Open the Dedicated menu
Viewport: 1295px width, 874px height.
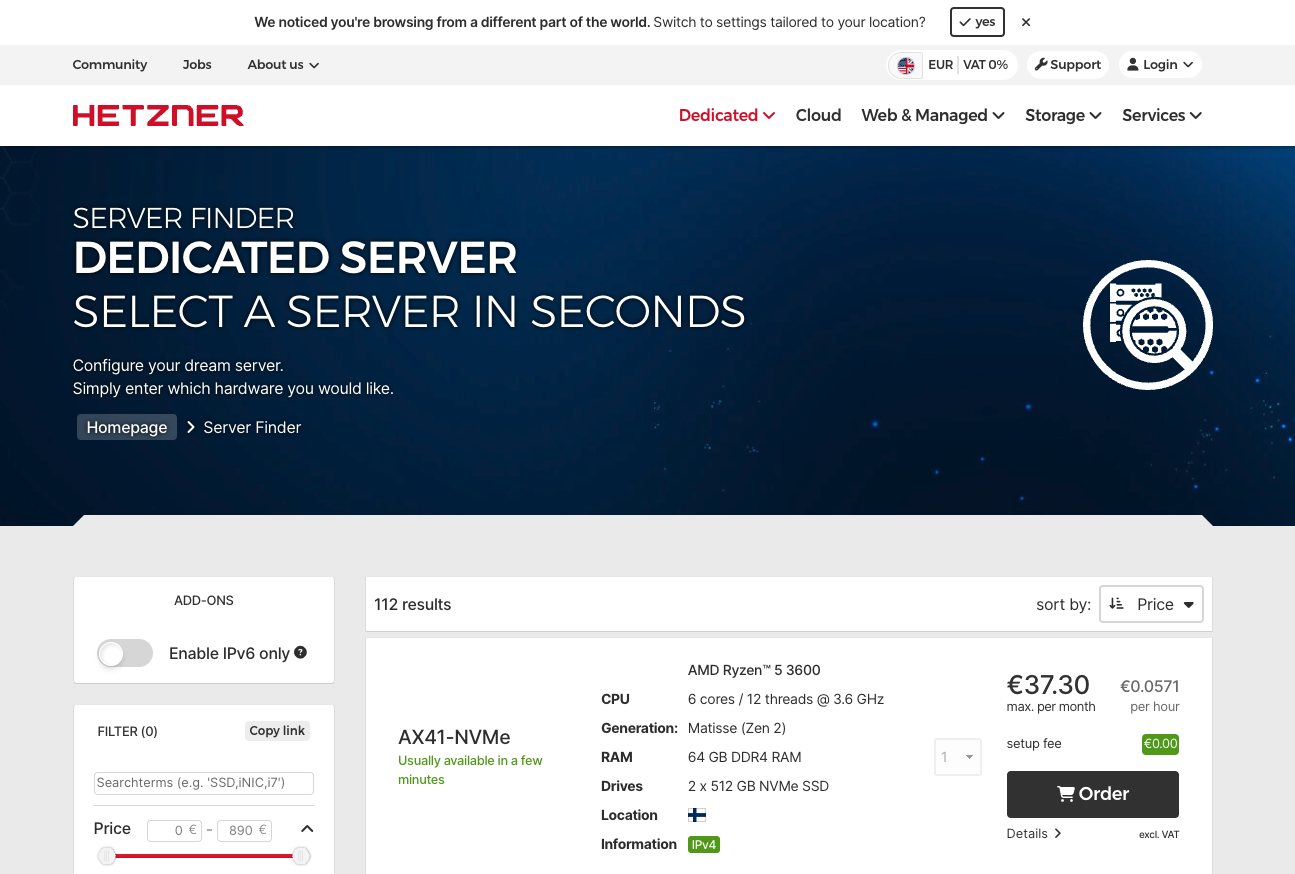(726, 115)
